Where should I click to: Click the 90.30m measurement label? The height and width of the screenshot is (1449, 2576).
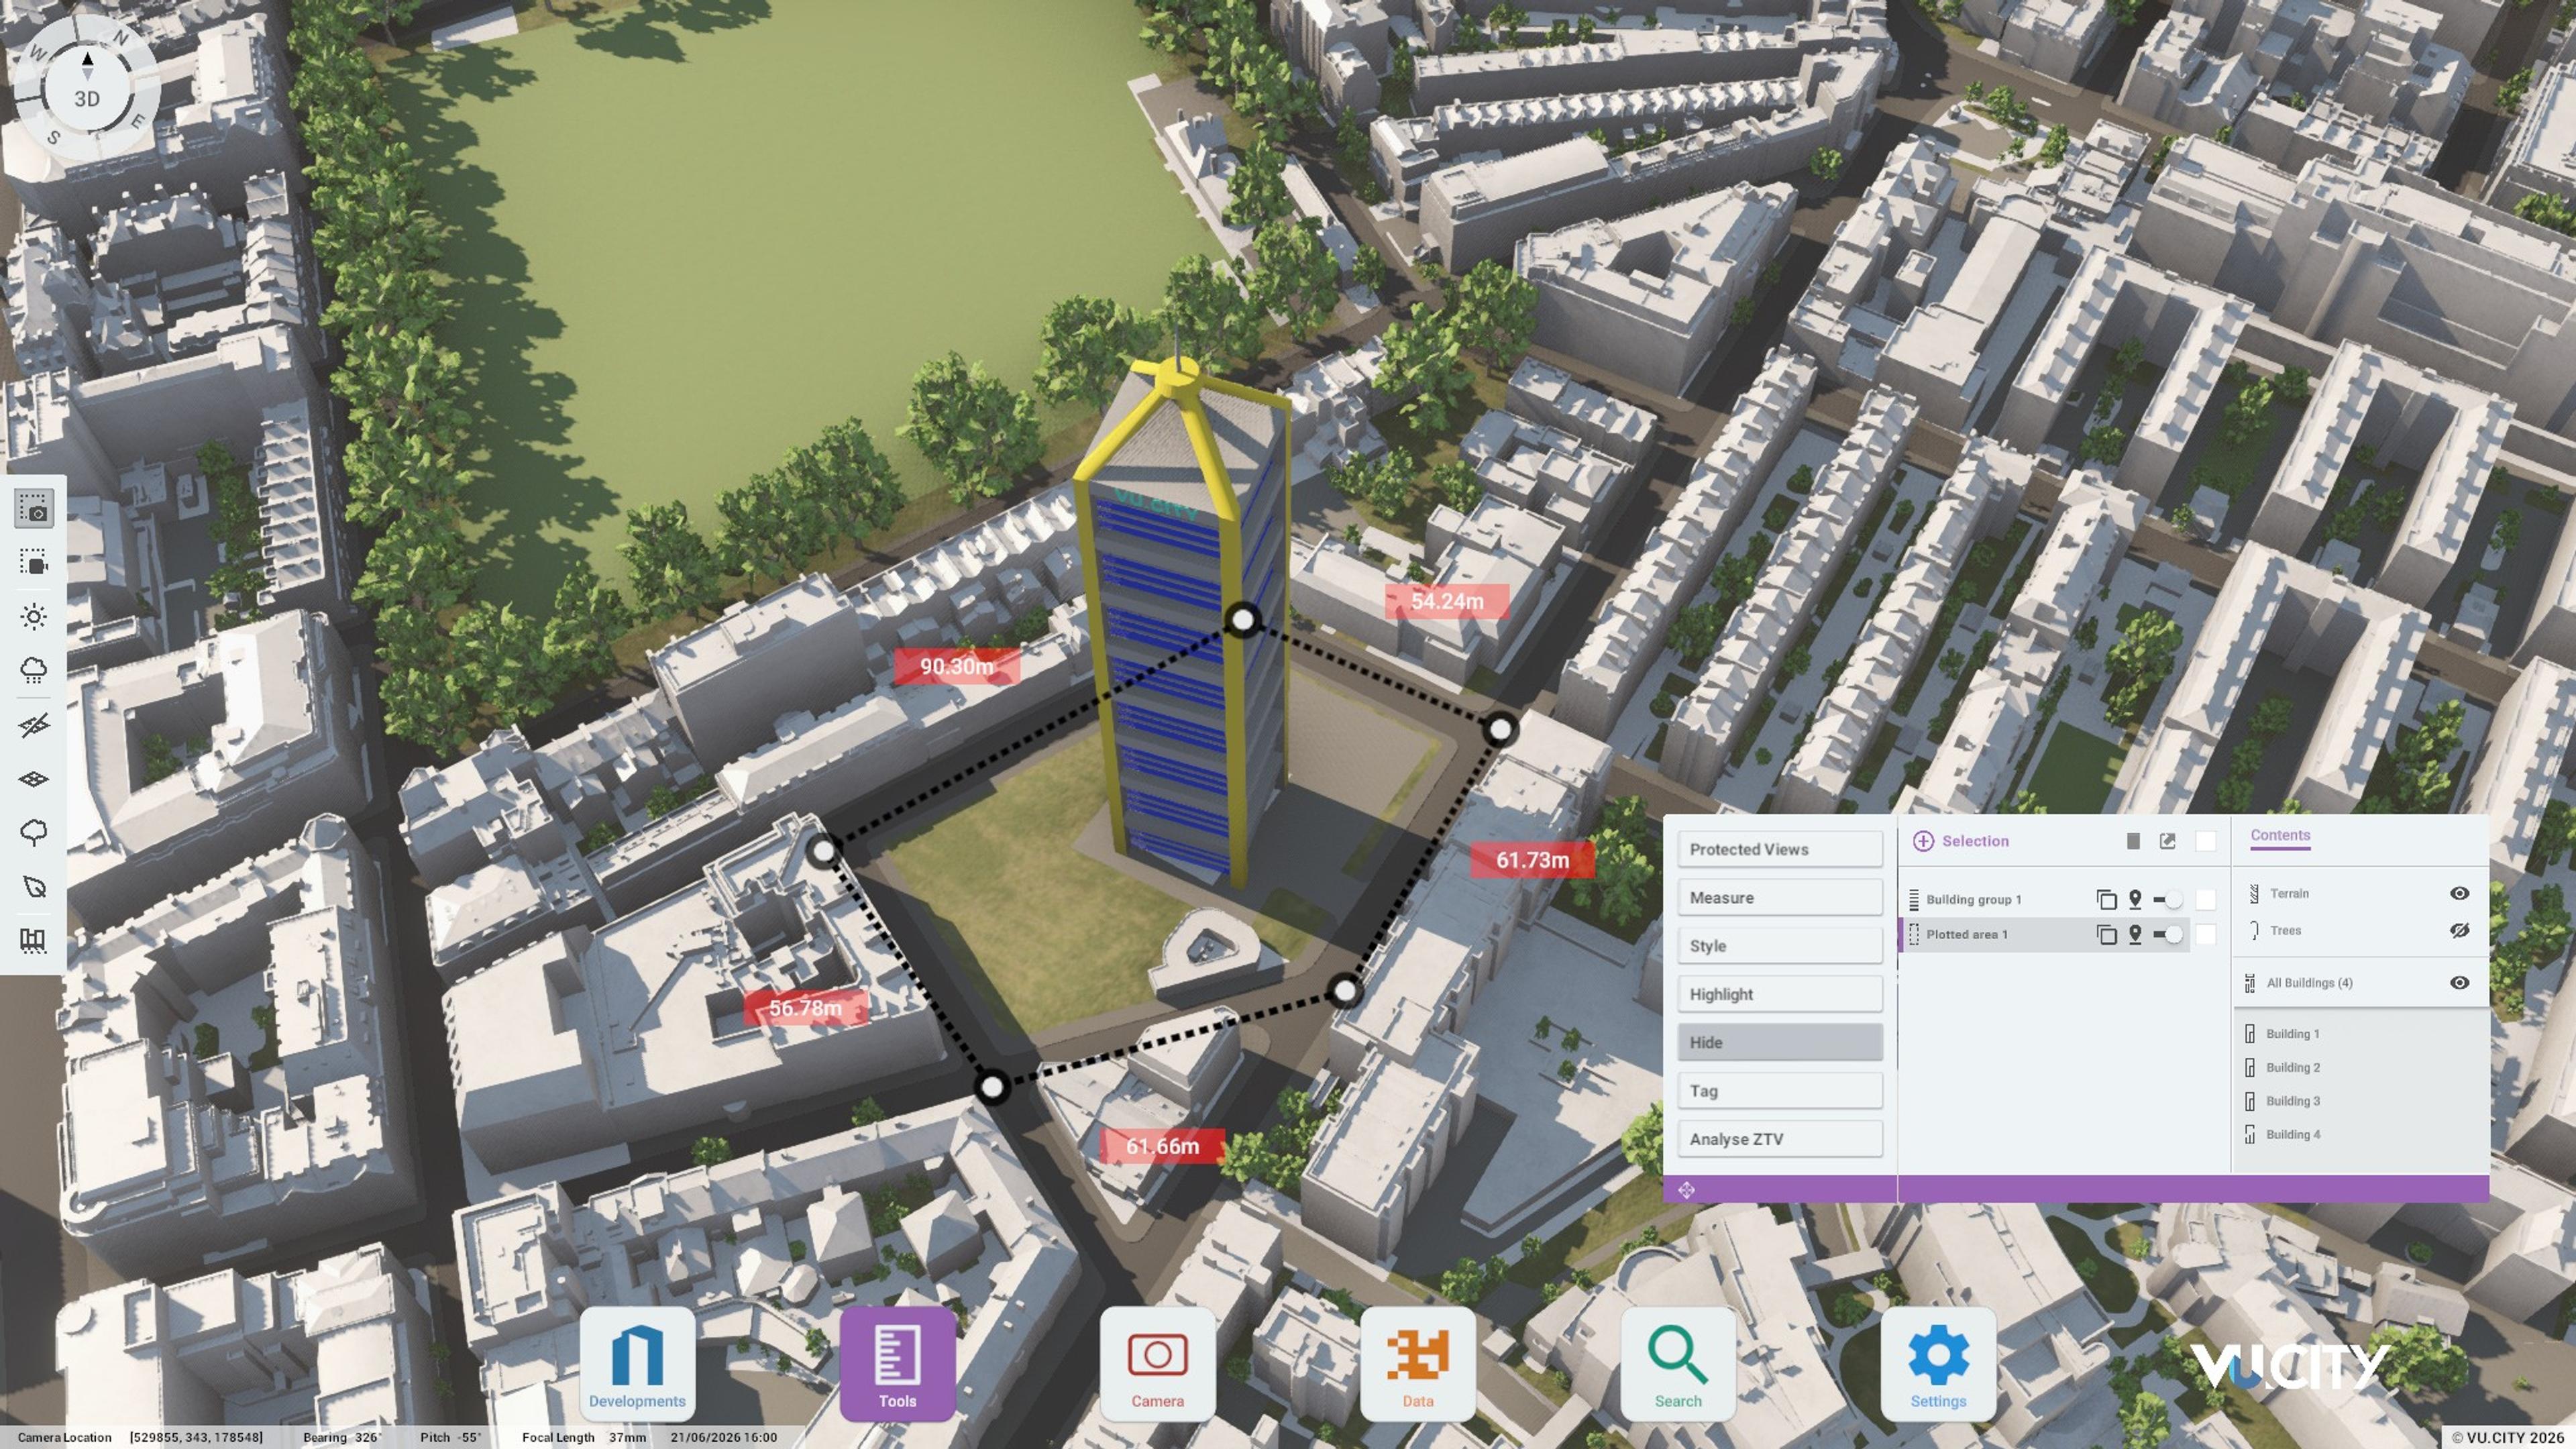pos(957,667)
